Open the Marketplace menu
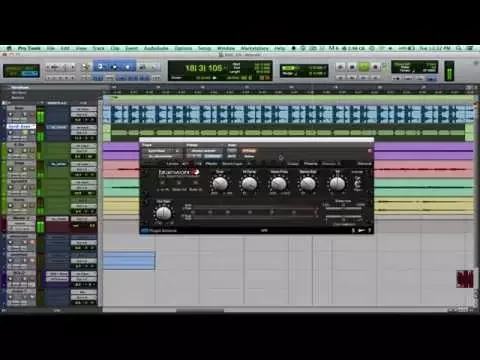 tap(255, 48)
